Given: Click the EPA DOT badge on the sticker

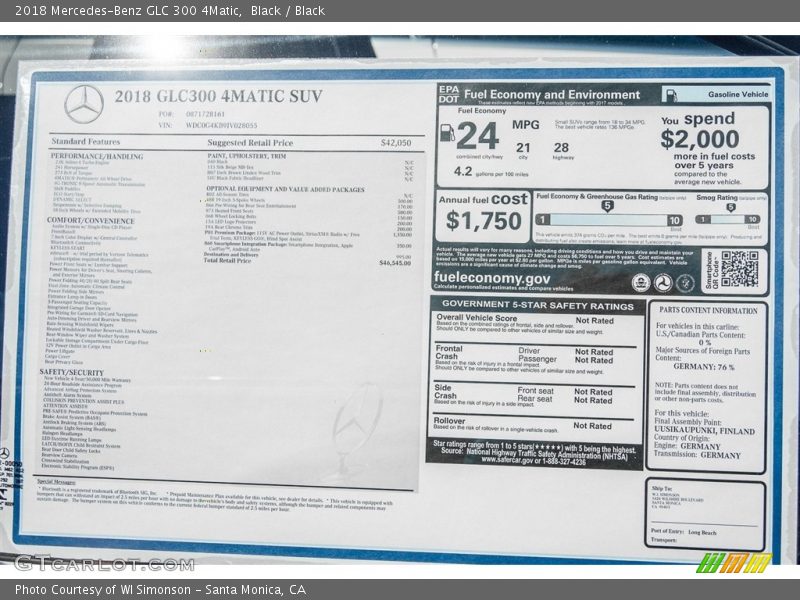Looking at the screenshot, I should pos(448,94).
